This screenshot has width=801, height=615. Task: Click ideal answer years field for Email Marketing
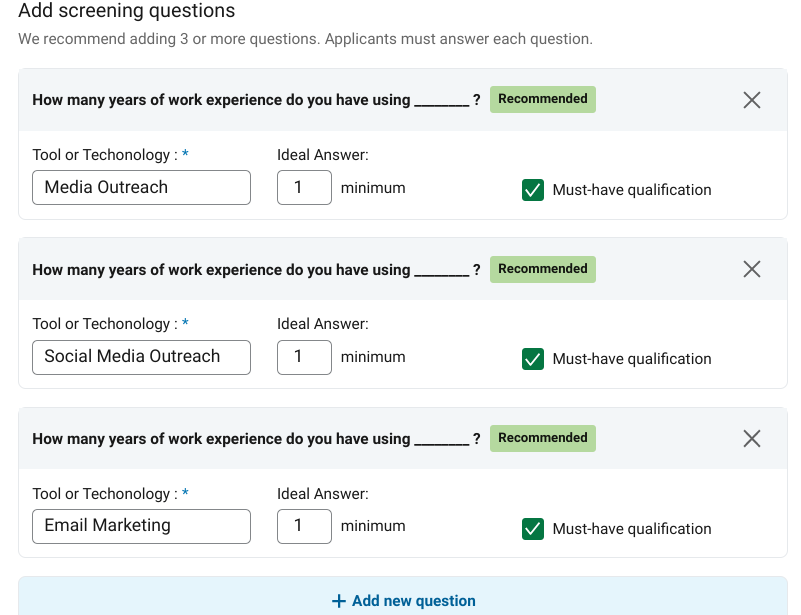click(x=304, y=526)
